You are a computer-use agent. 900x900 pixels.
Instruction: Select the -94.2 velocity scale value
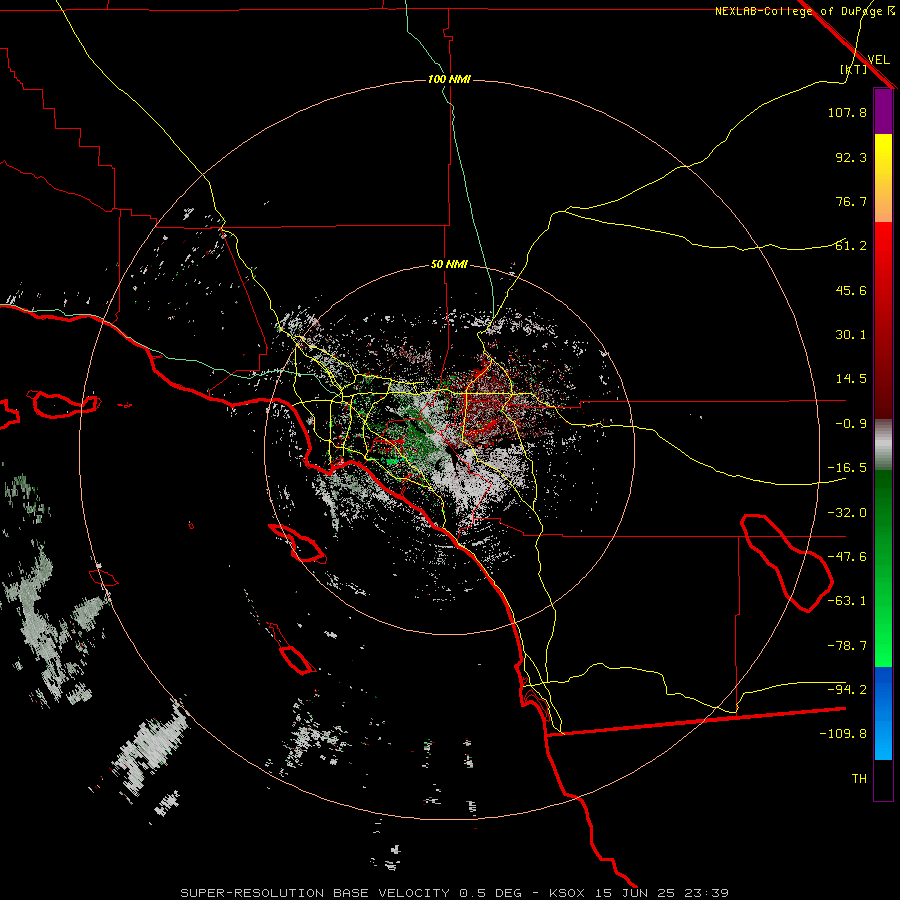(847, 690)
